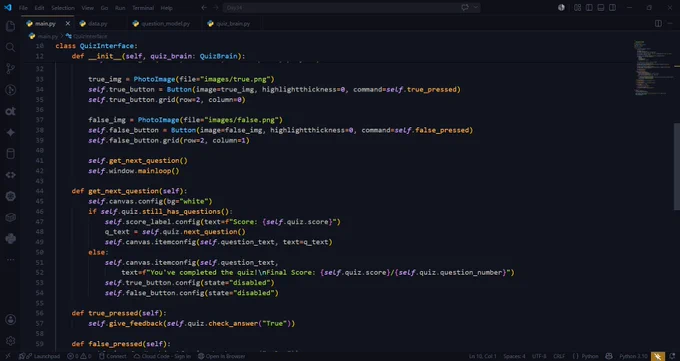Click the Copilot status icon in the status bar
Viewport: 680px width, 361px height.
[609, 356]
